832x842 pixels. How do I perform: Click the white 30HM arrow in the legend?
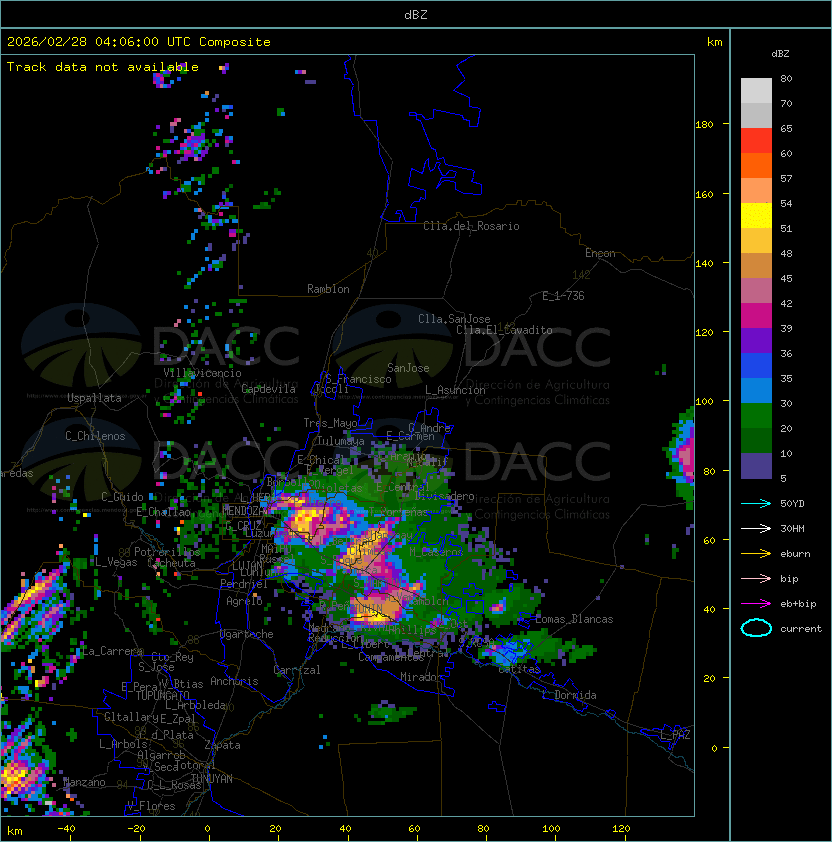coord(756,529)
